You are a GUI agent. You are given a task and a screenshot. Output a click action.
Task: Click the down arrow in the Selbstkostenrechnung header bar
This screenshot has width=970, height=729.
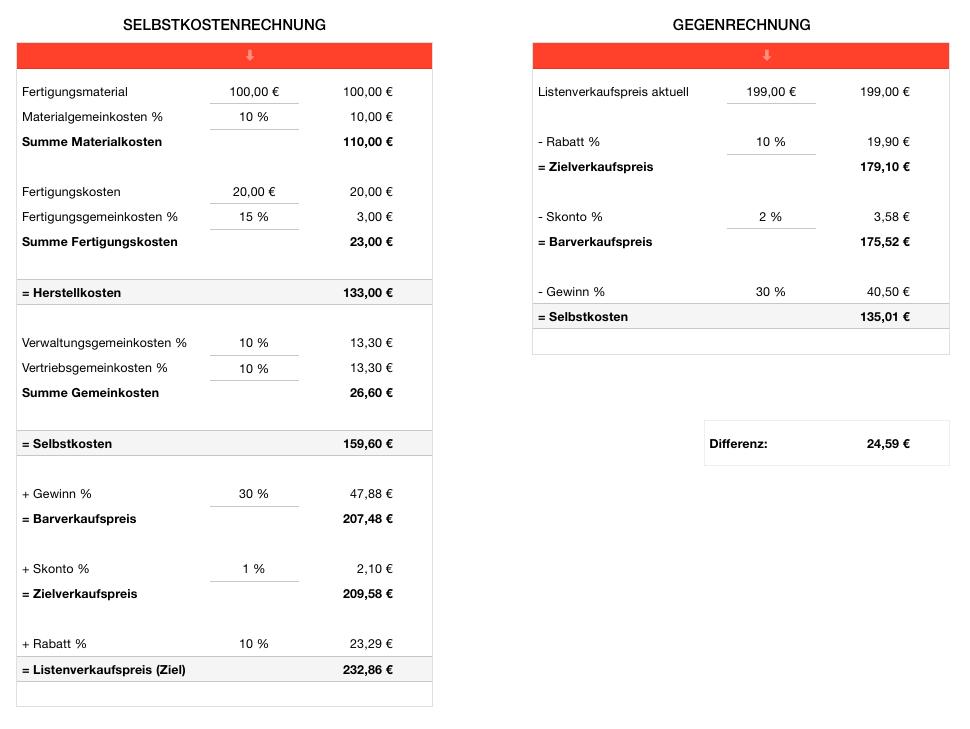click(x=249, y=56)
